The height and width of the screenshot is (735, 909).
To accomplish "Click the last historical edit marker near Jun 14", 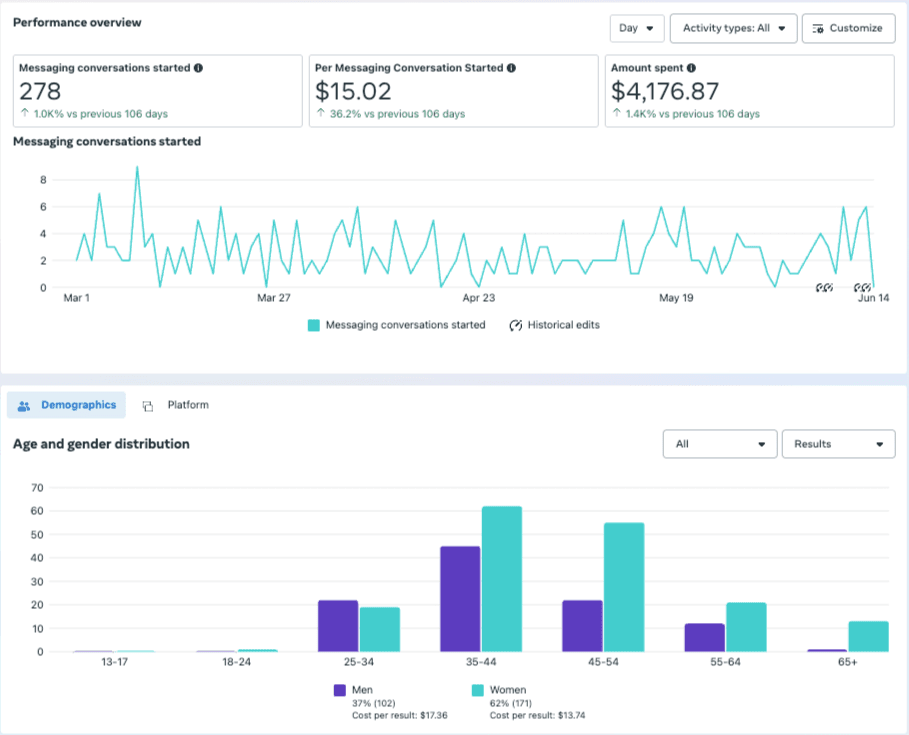I will 867,288.
